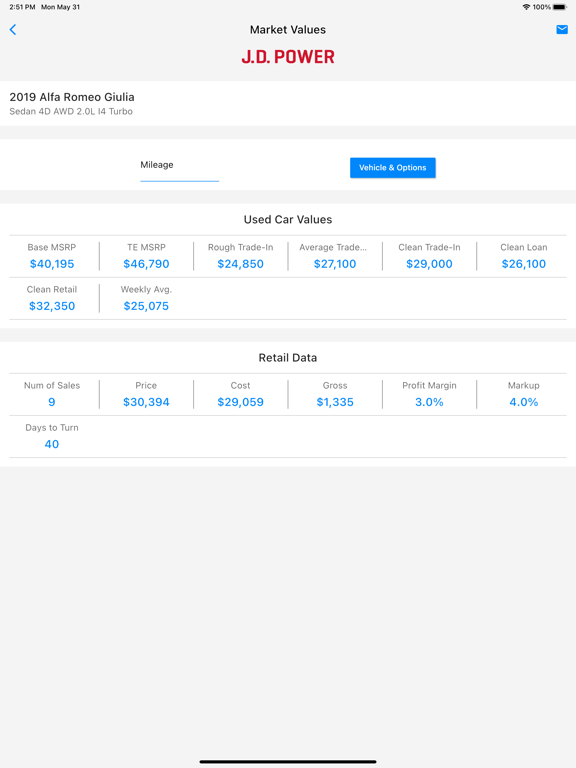The width and height of the screenshot is (576, 768).
Task: Tap the Clean Retail label
Action: 52,289
